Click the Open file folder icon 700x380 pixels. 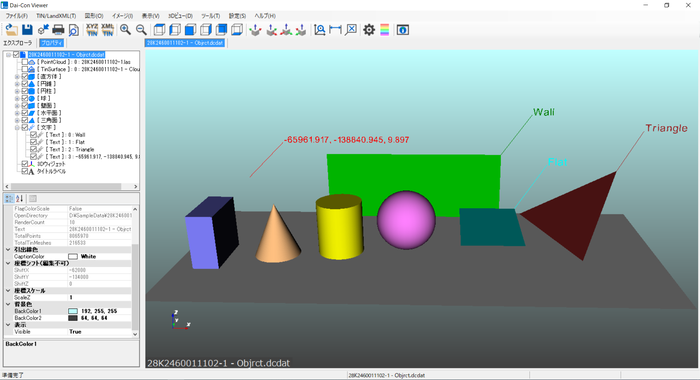pos(12,30)
